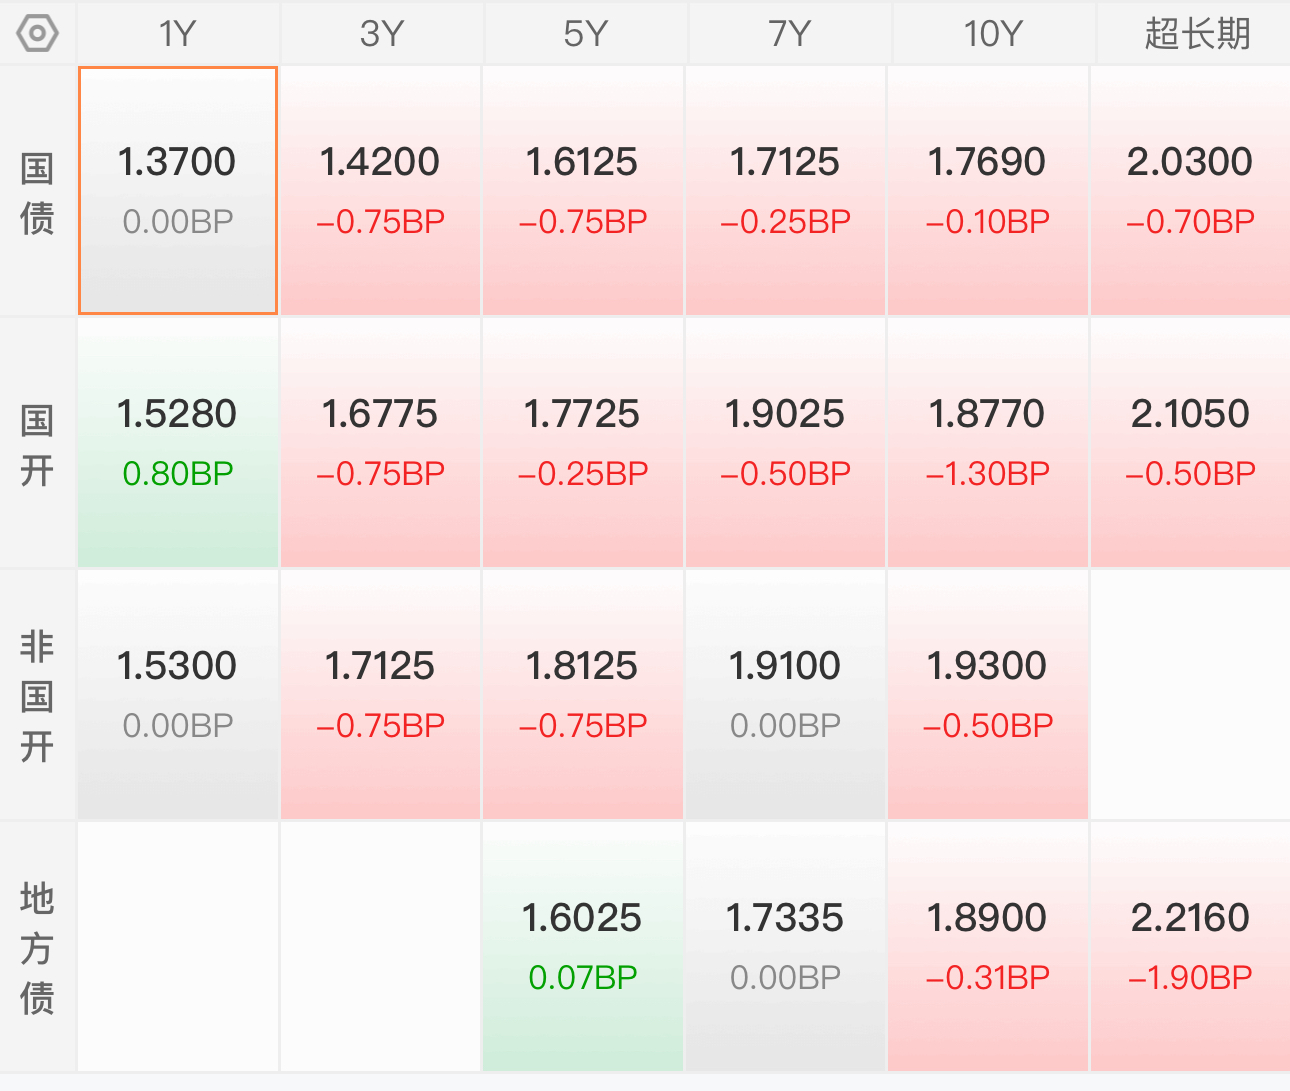Open the green 1.5280 国开 1Y cell
Viewport: 1290px width, 1091px height.
178,443
